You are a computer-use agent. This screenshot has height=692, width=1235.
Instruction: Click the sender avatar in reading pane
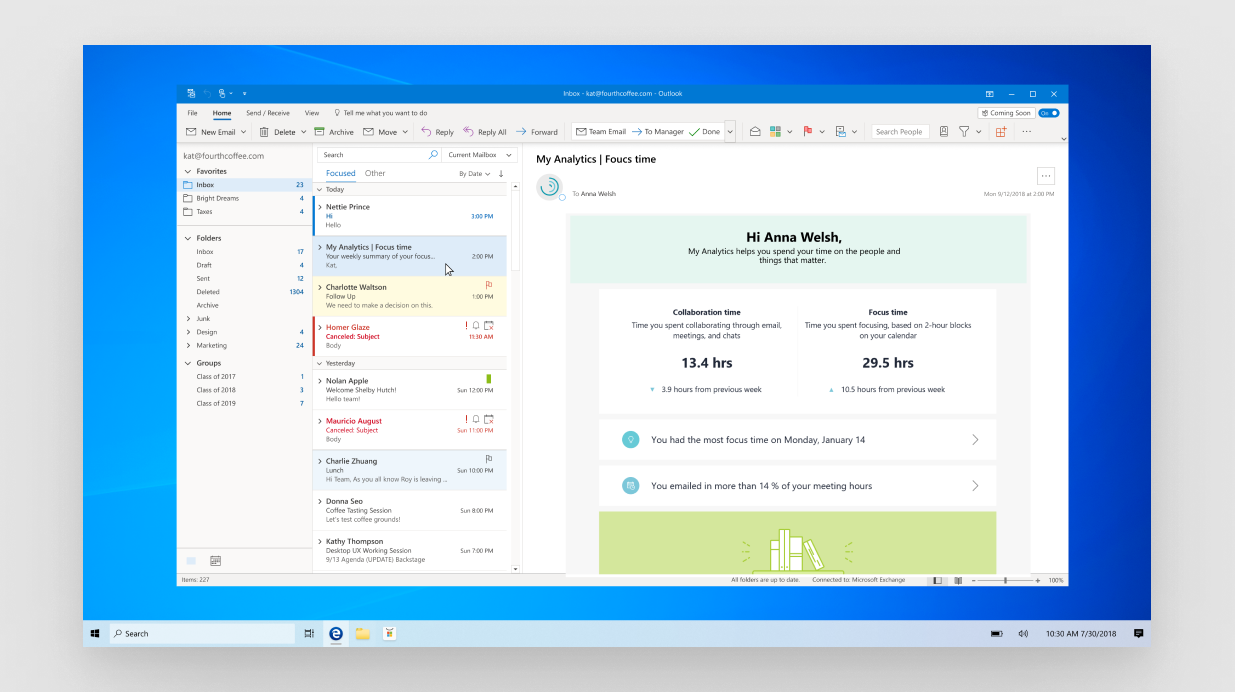point(549,187)
